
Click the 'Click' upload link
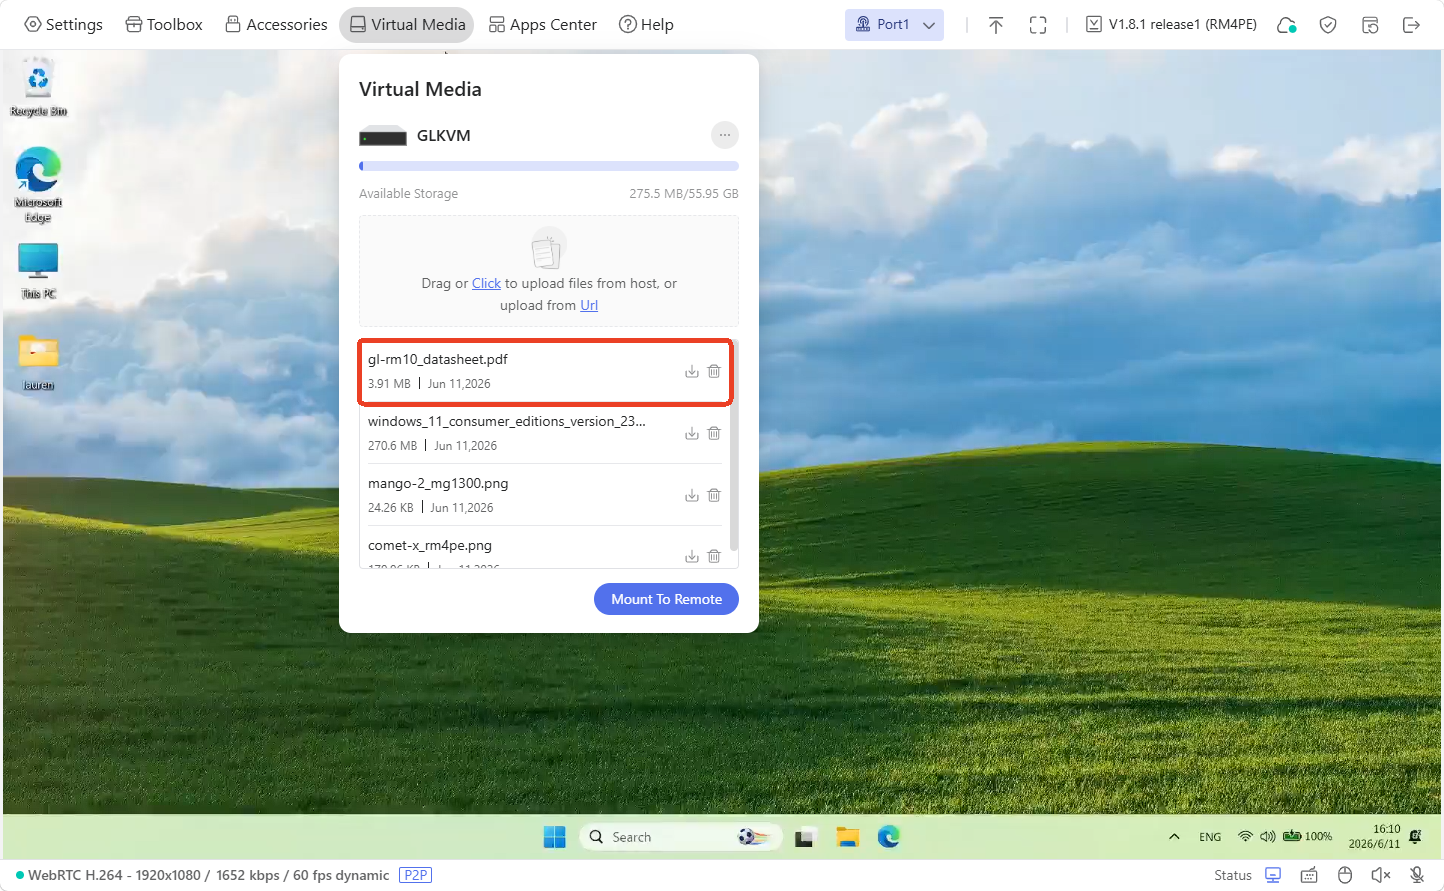click(x=486, y=283)
